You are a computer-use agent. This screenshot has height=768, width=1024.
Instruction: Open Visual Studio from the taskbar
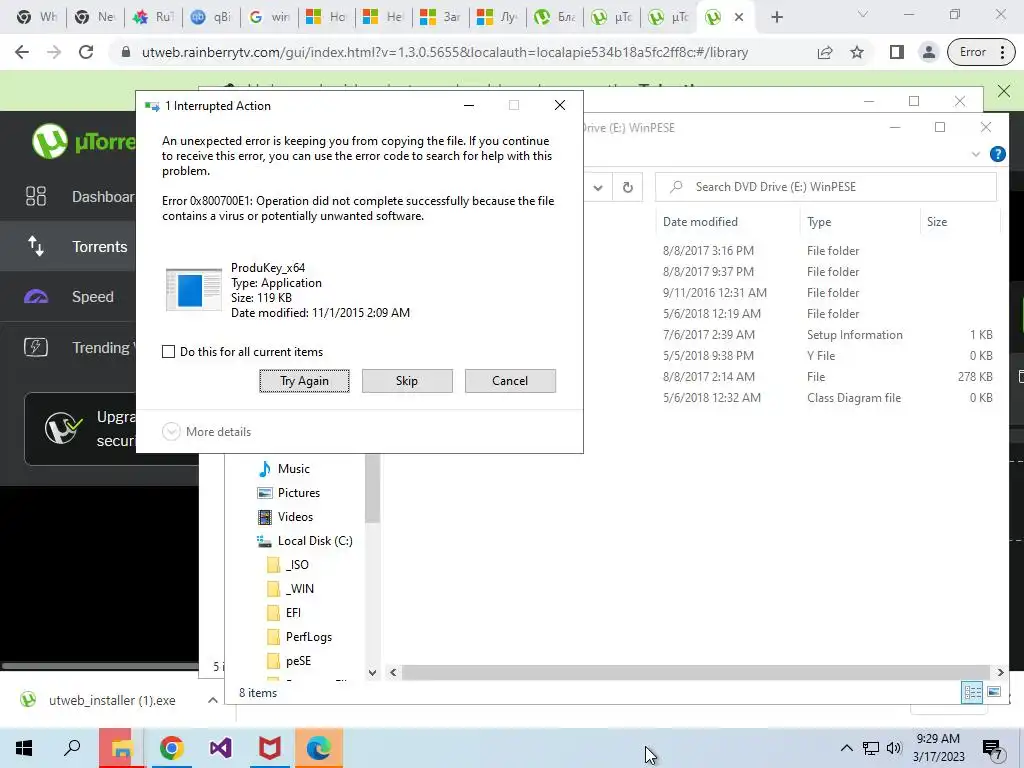point(220,748)
